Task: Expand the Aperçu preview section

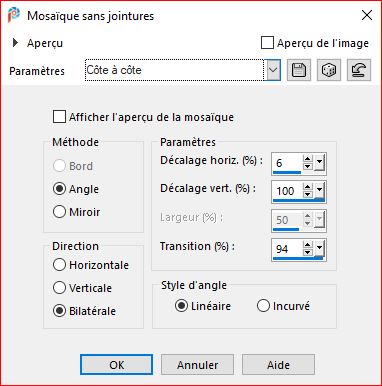Action: click(x=15, y=43)
